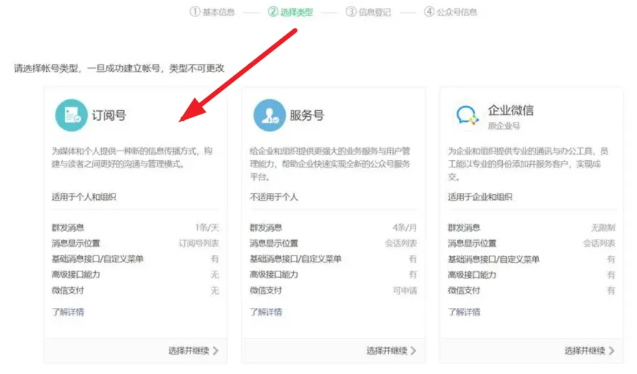Click the chevron arrow in 服务号 card footer
This screenshot has width=637, height=374.
tap(414, 350)
